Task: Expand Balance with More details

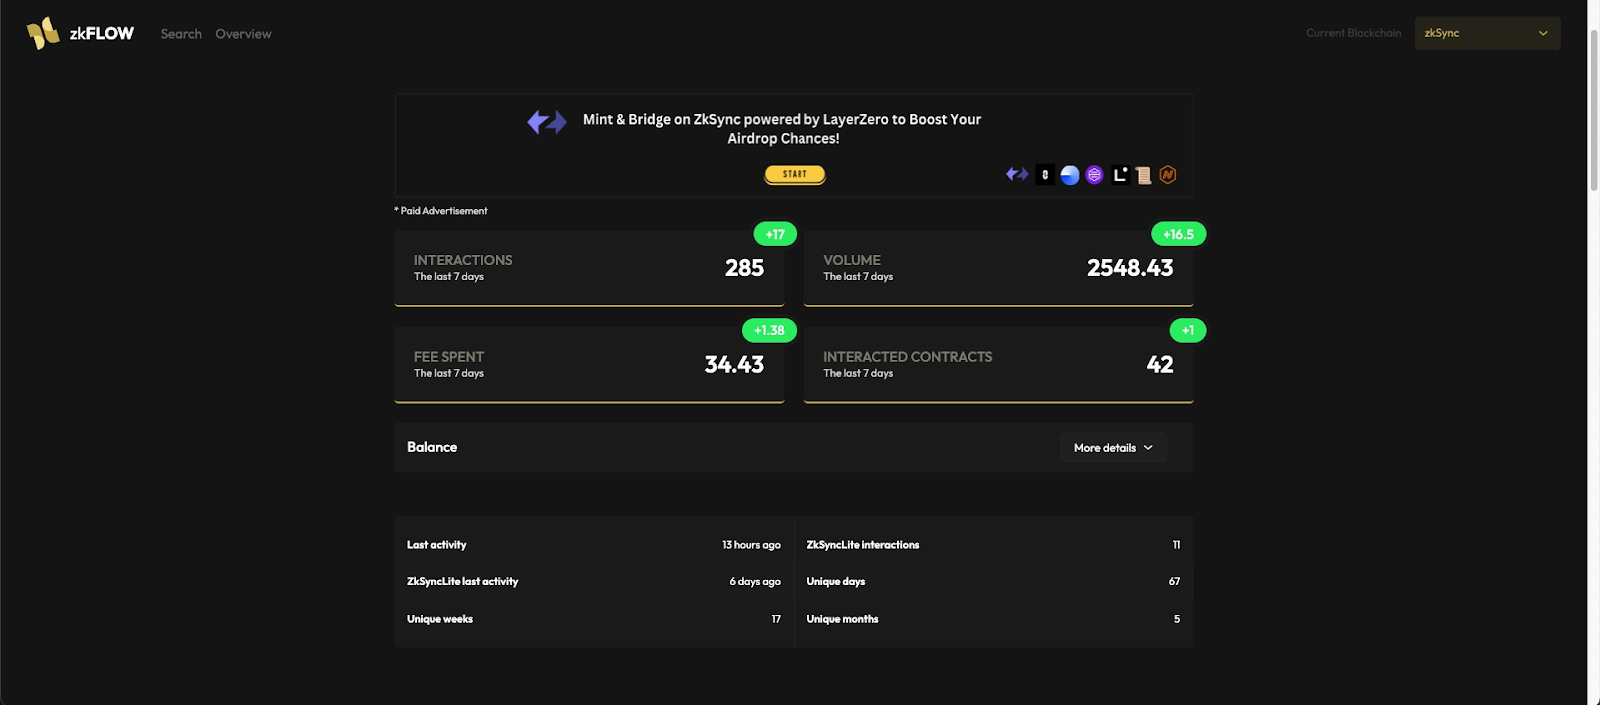Action: (x=1113, y=448)
